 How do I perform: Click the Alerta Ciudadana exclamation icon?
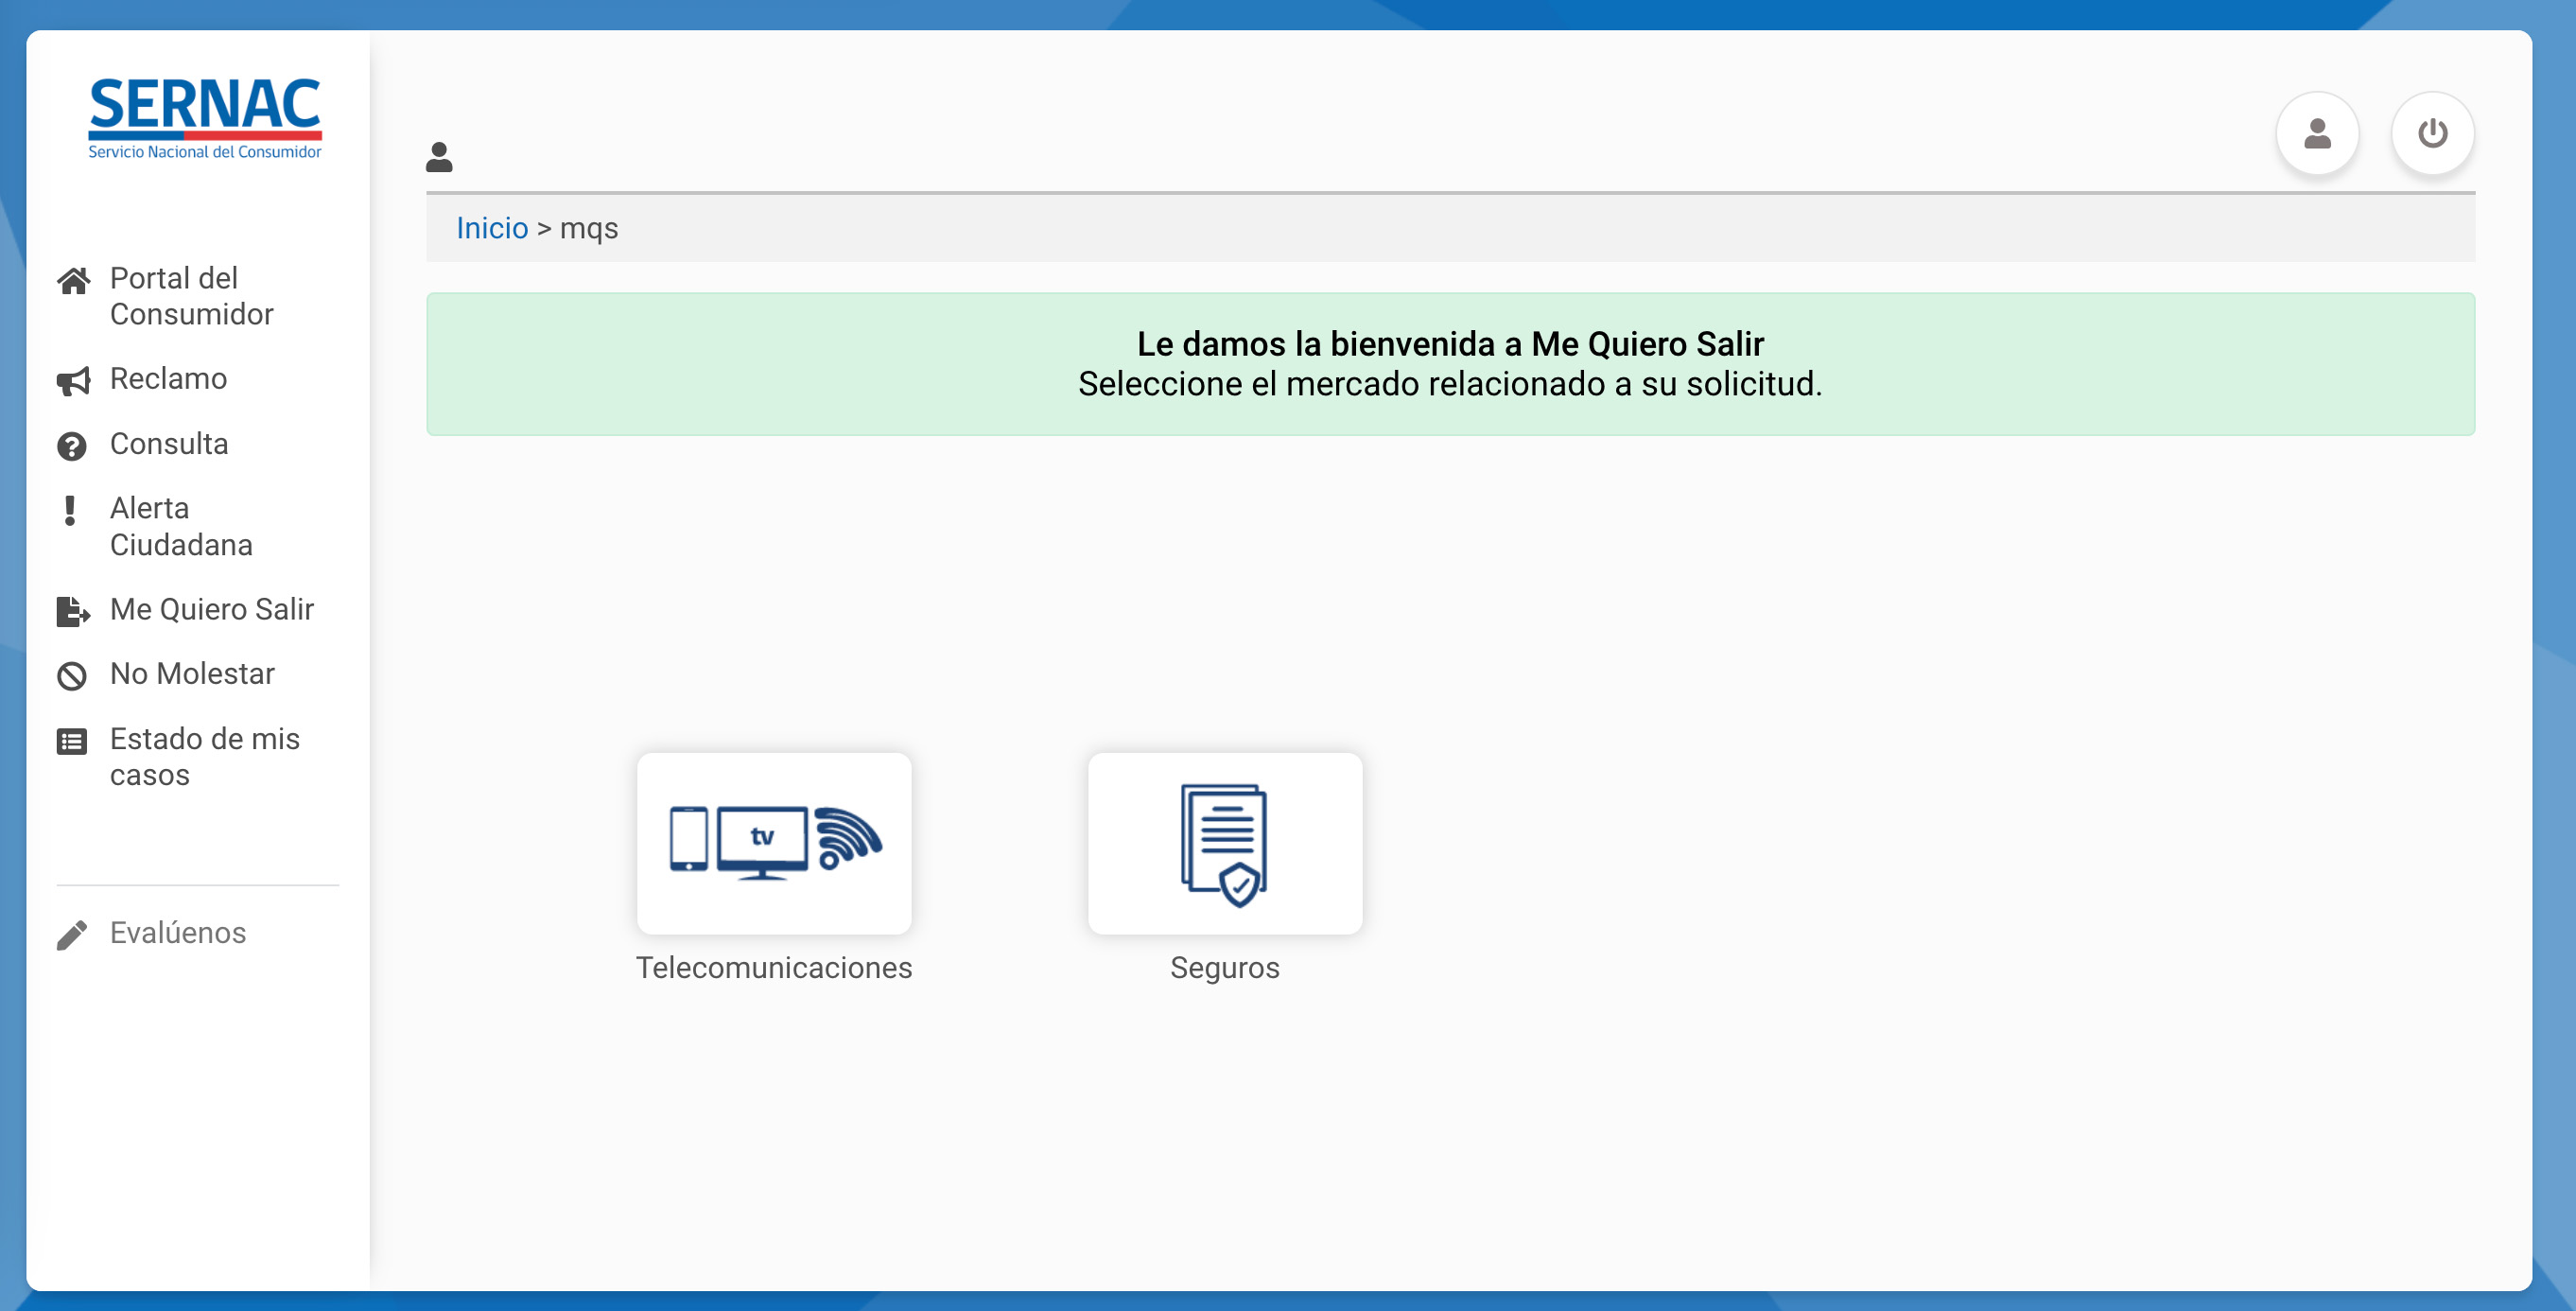tap(70, 510)
